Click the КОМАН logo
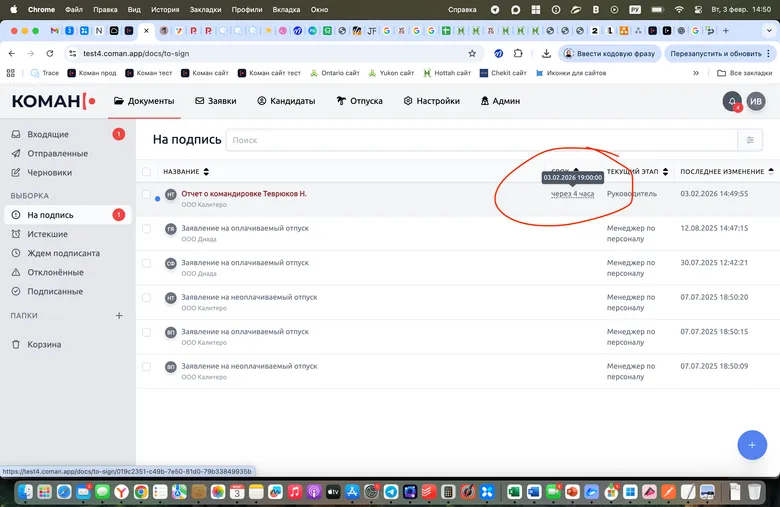 tap(53, 101)
